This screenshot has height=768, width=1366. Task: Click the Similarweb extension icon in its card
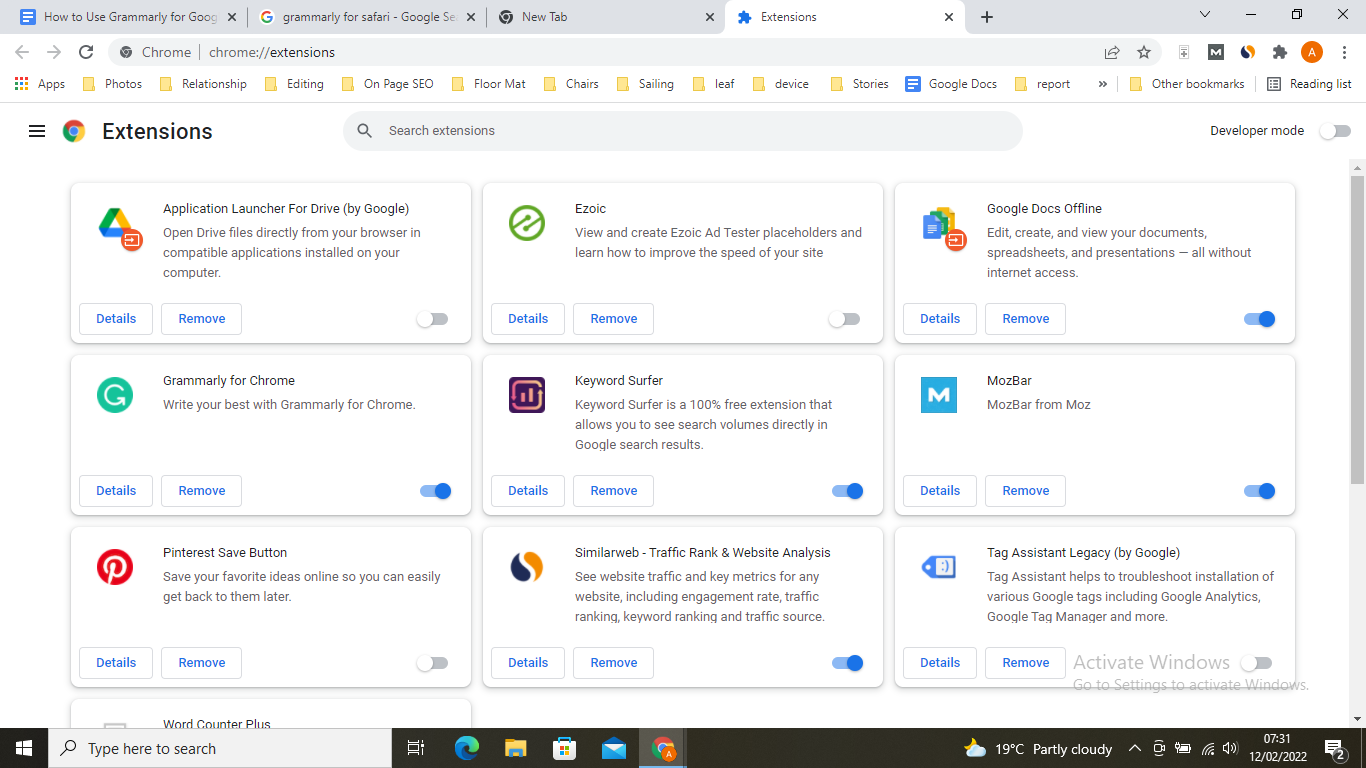[x=527, y=567]
